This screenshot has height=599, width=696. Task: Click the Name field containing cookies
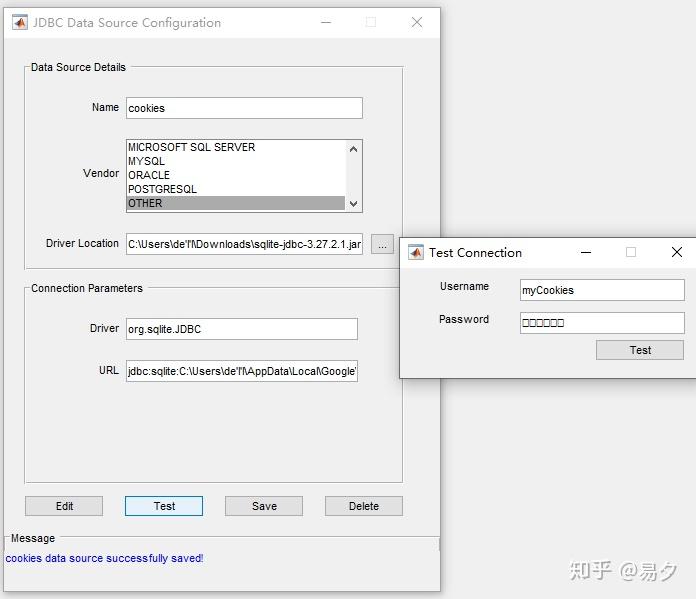[244, 108]
